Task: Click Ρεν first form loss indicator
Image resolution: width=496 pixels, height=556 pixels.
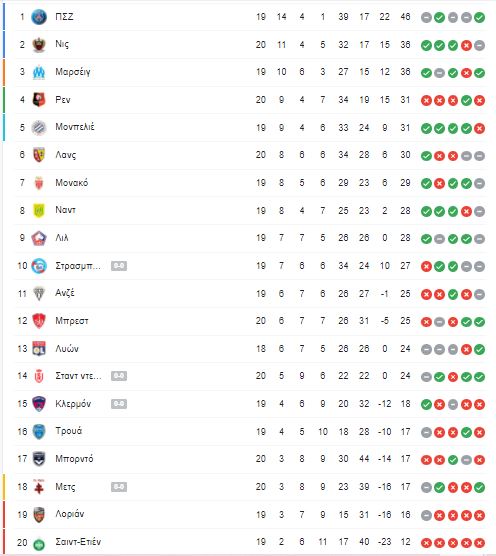Action: coord(426,101)
